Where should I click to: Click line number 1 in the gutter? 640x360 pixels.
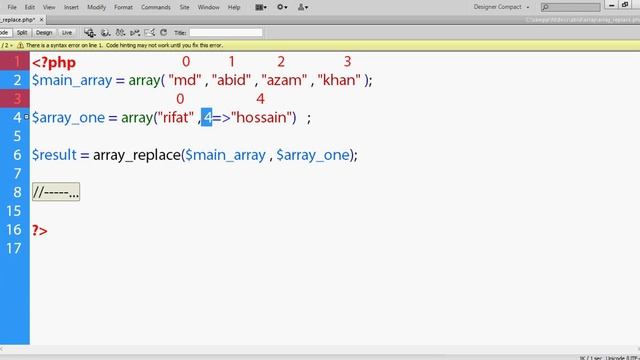tap(17, 62)
